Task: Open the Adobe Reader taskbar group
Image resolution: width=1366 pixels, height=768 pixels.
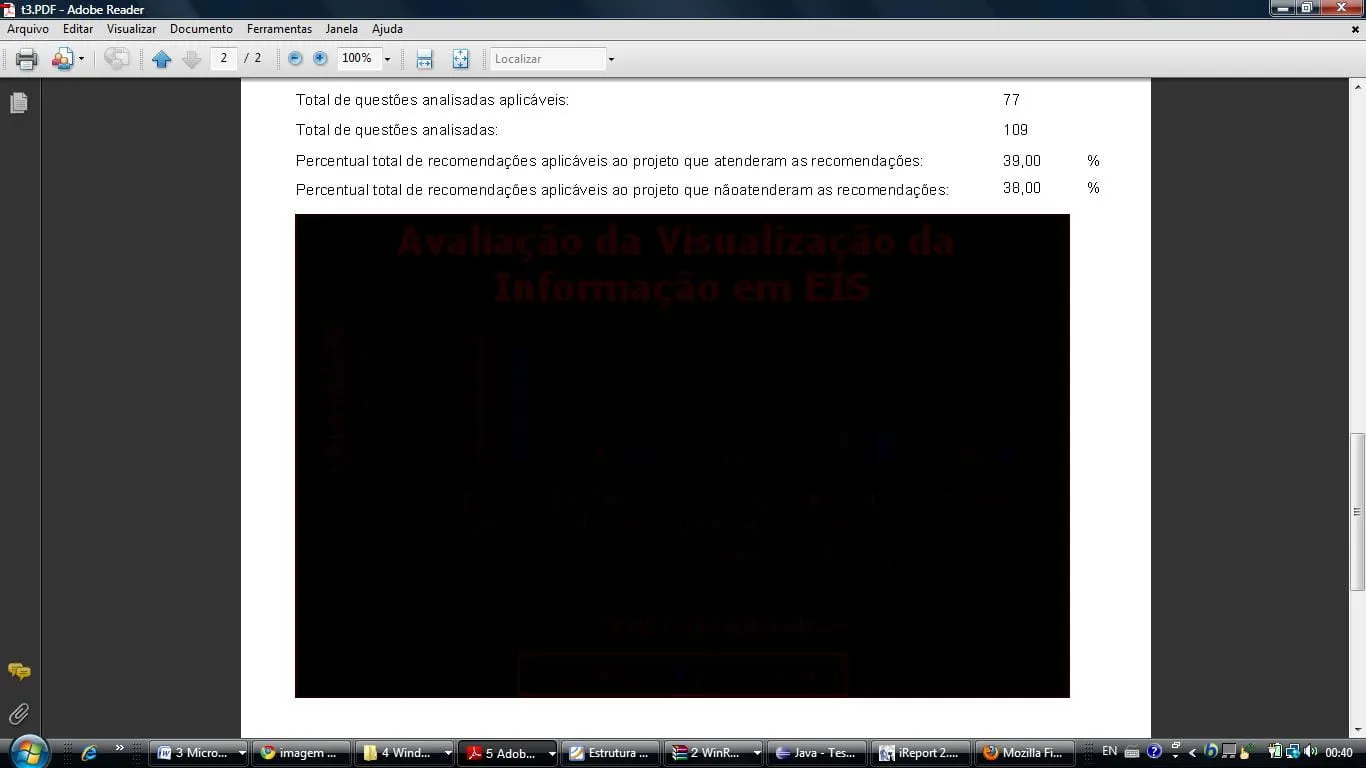Action: pyautogui.click(x=510, y=753)
